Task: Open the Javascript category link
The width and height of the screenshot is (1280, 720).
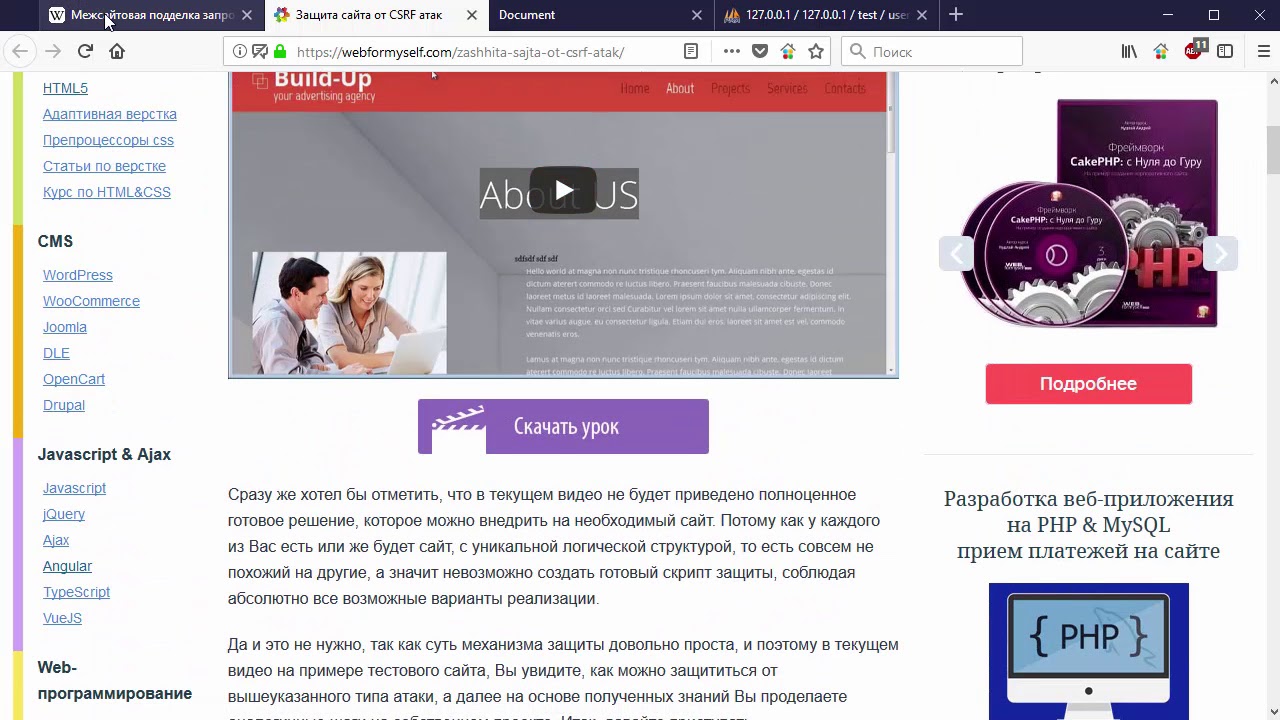Action: click(74, 488)
